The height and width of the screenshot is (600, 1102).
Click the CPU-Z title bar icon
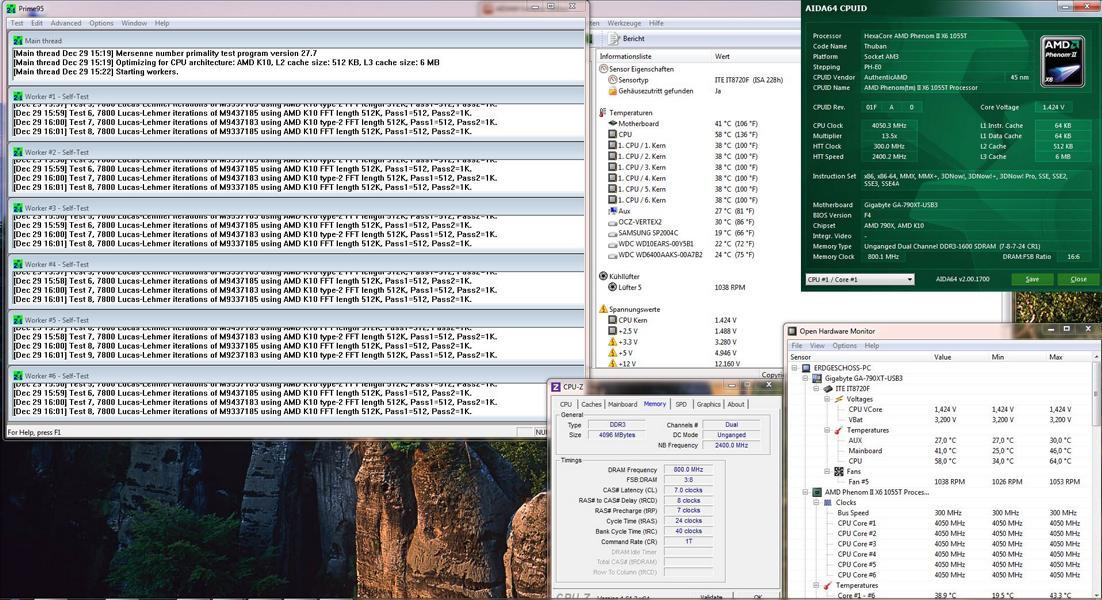[556, 386]
